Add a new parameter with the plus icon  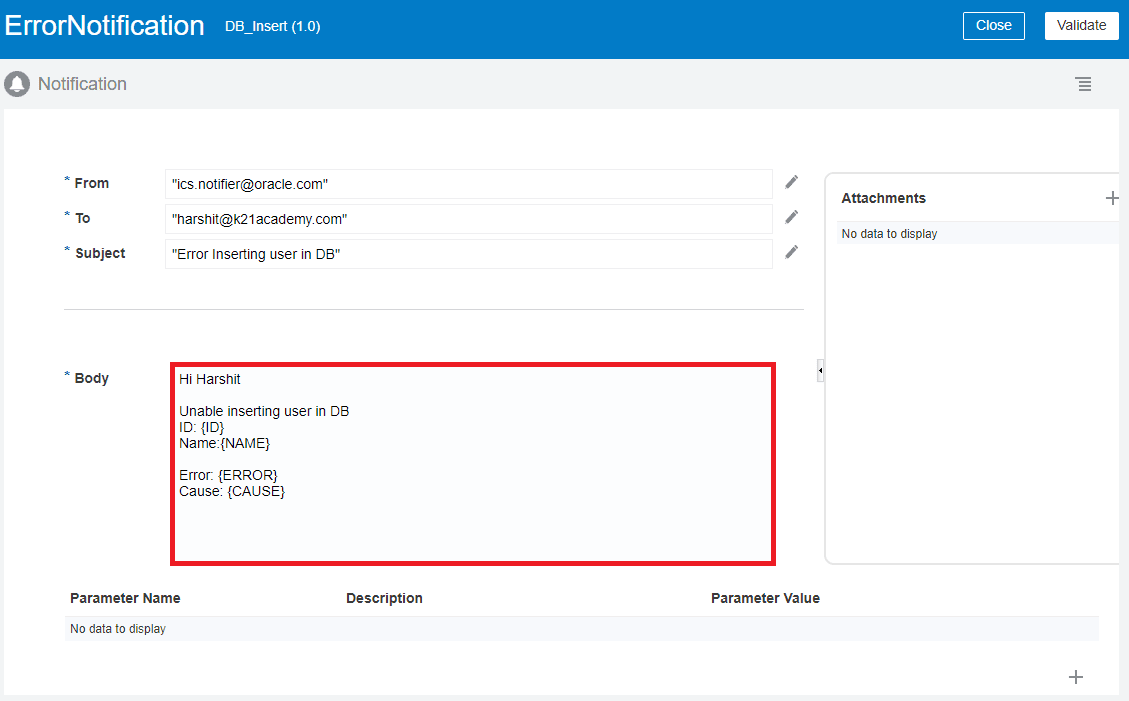click(1075, 677)
